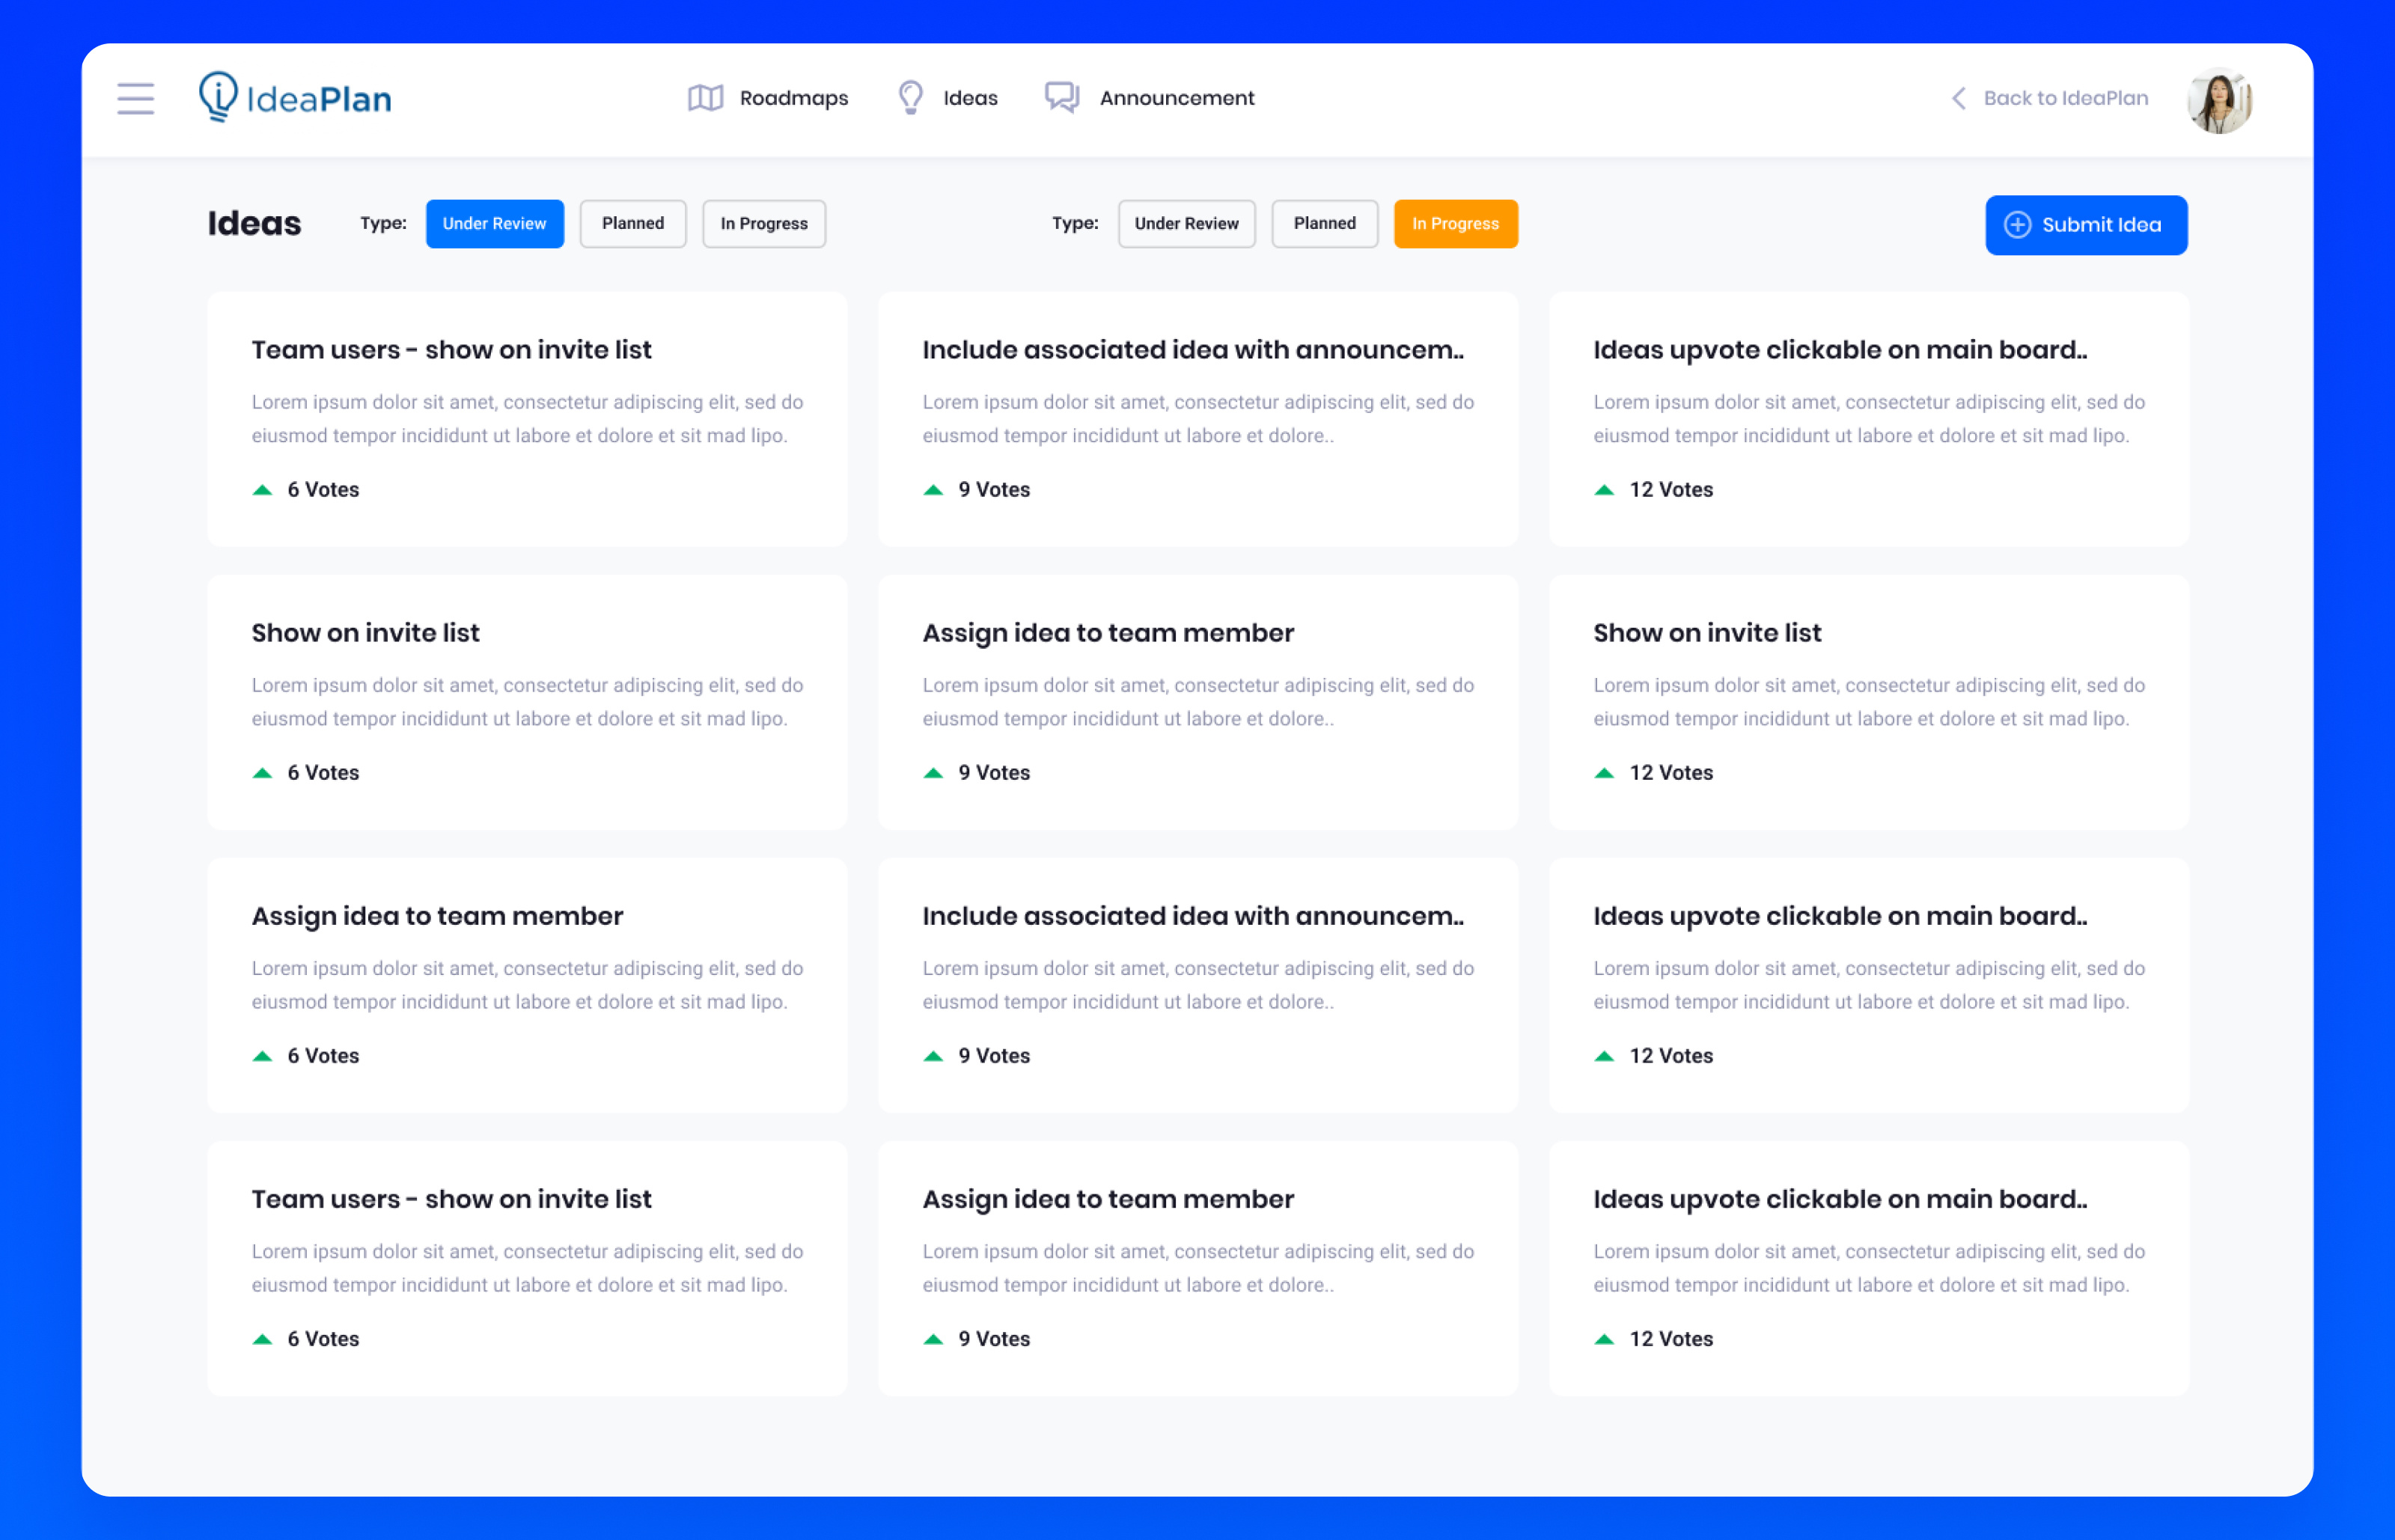The height and width of the screenshot is (1540, 2395).
Task: Enable the 'In Progress' filter on the right
Action: pos(1455,223)
